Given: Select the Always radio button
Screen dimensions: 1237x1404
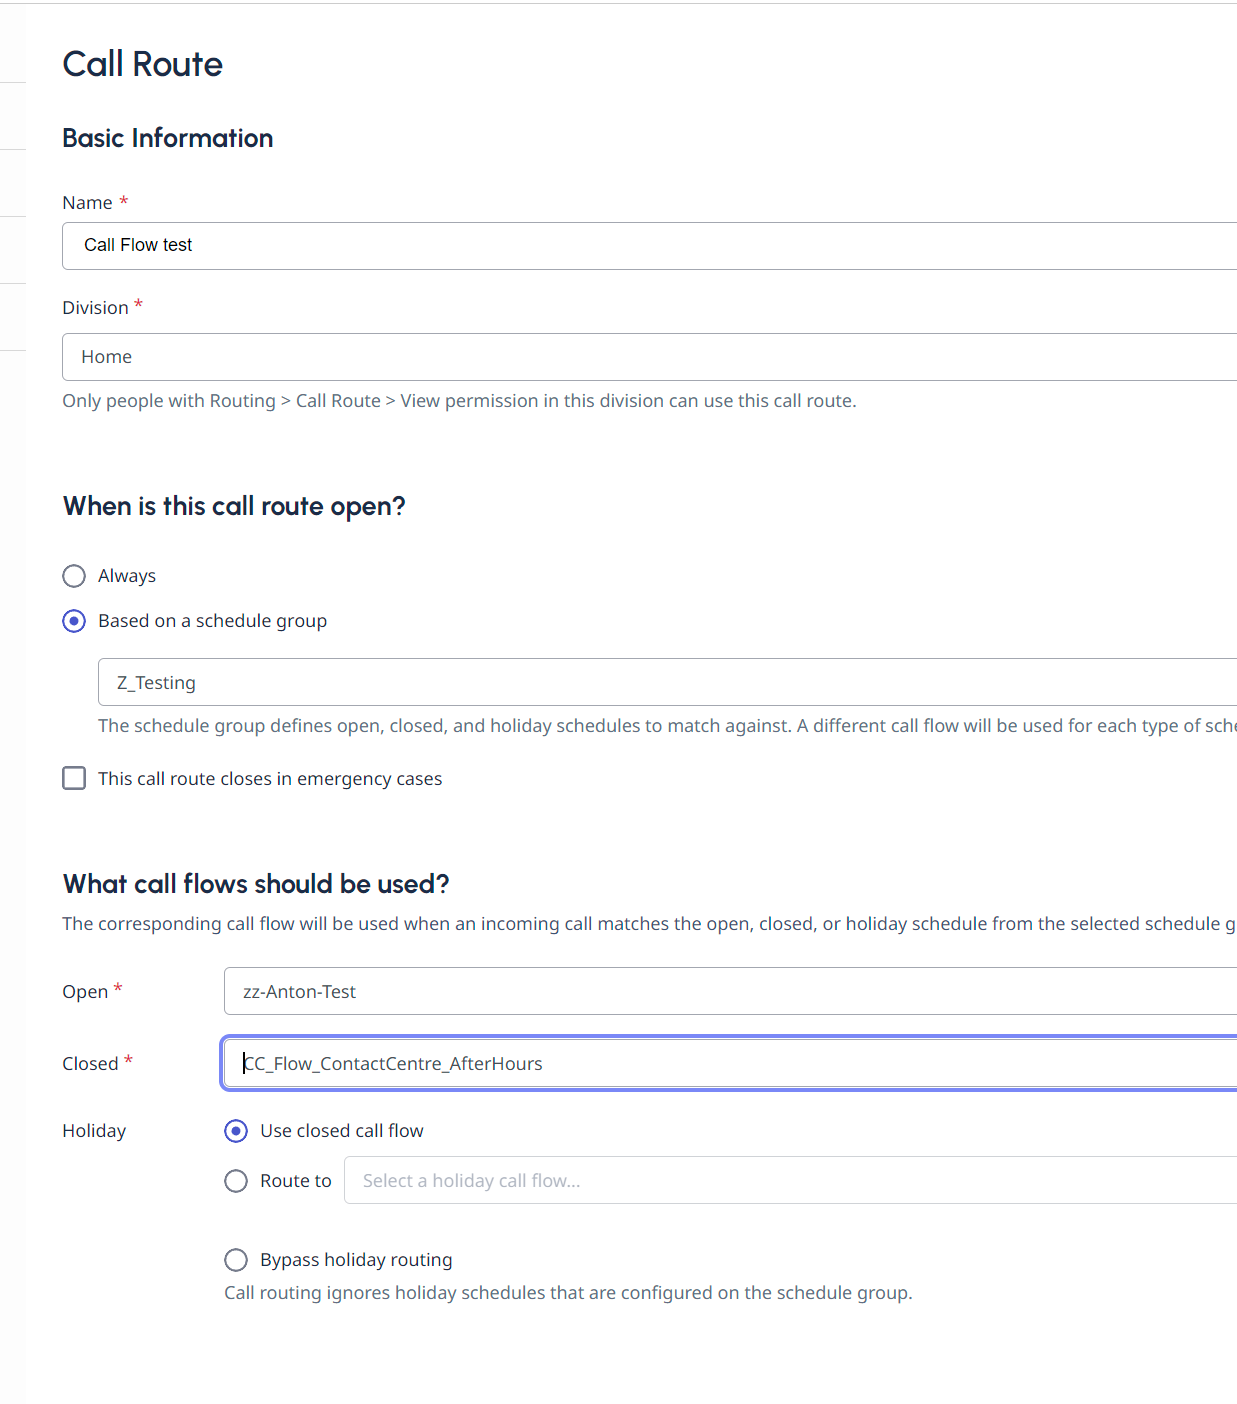Looking at the screenshot, I should (74, 576).
